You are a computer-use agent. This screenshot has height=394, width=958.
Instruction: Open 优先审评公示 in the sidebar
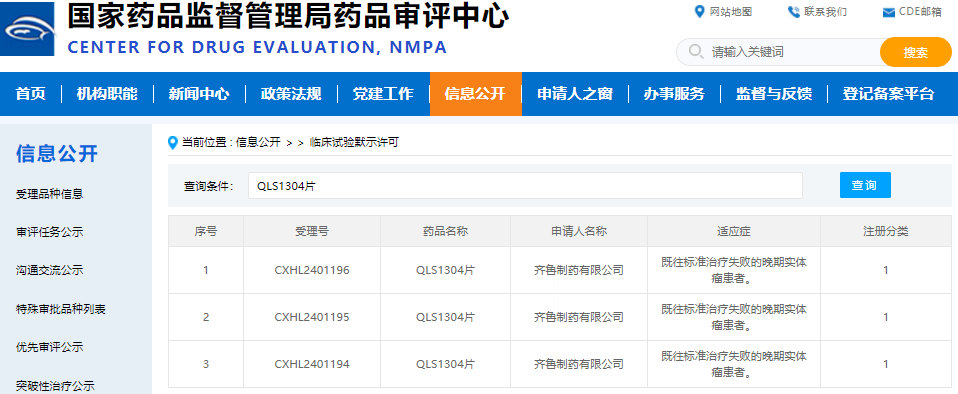coord(49,347)
